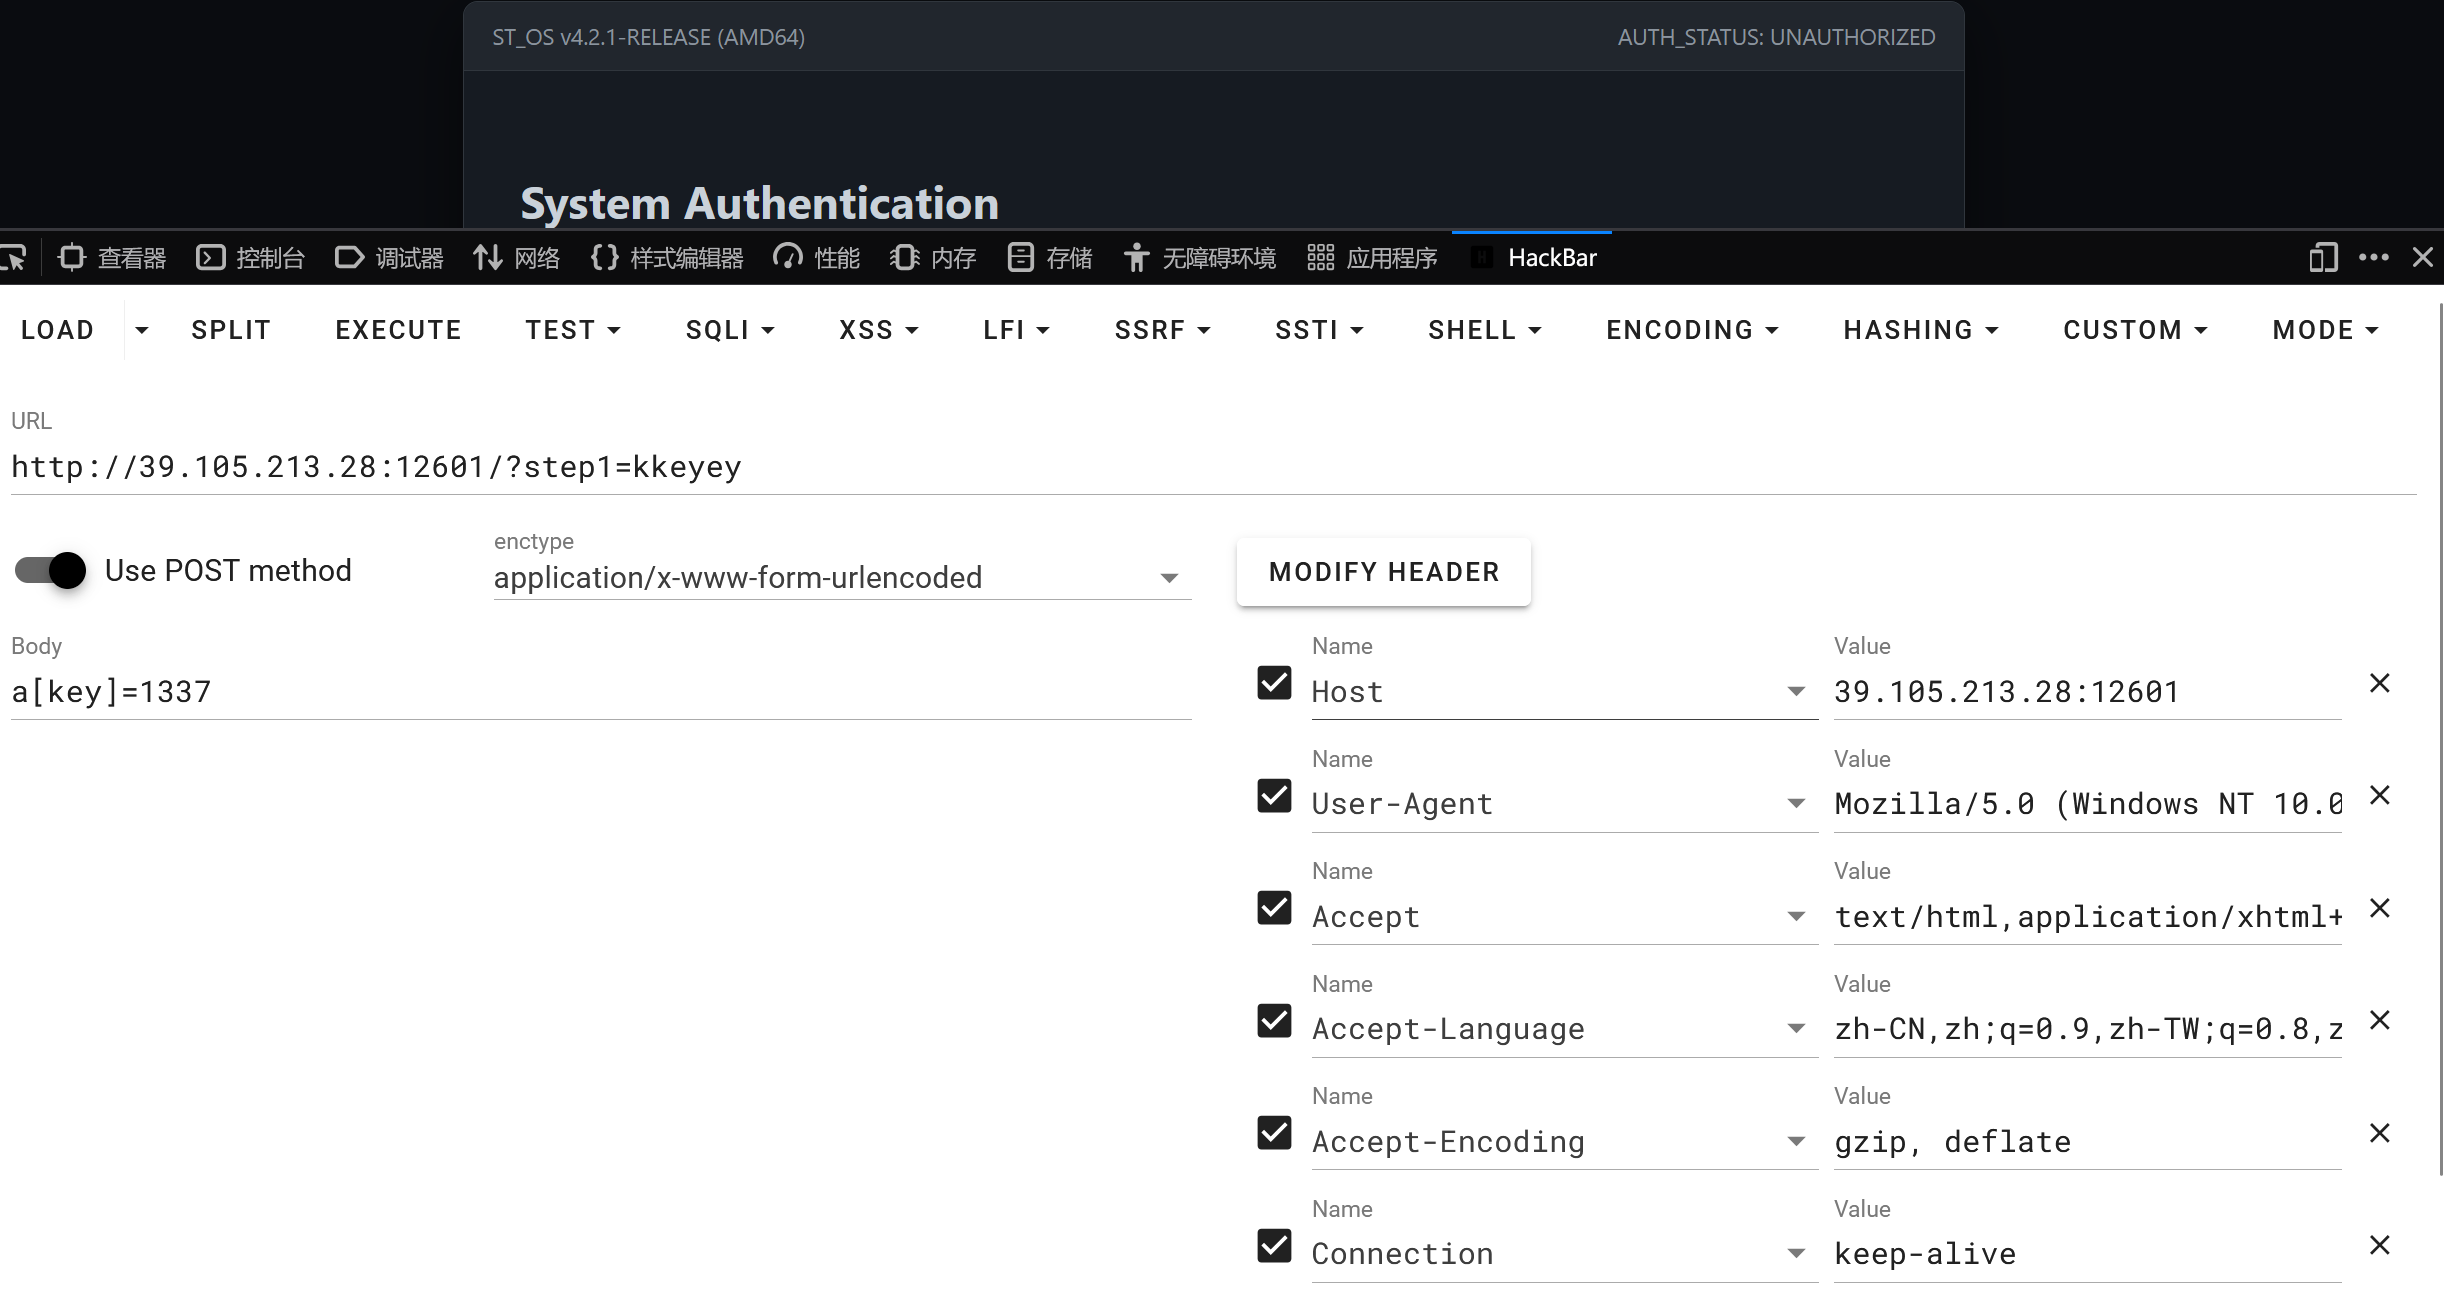Uncheck the User-Agent header checkbox
Screen dimensions: 2444x1309
pyautogui.click(x=1274, y=796)
